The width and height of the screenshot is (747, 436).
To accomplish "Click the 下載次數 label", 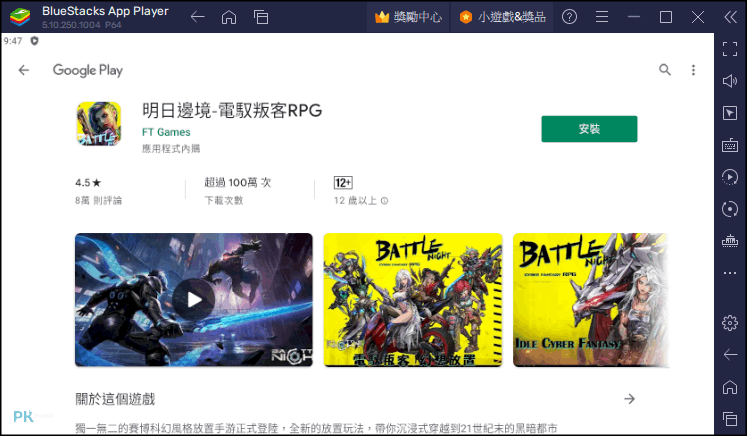I will coord(224,201).
